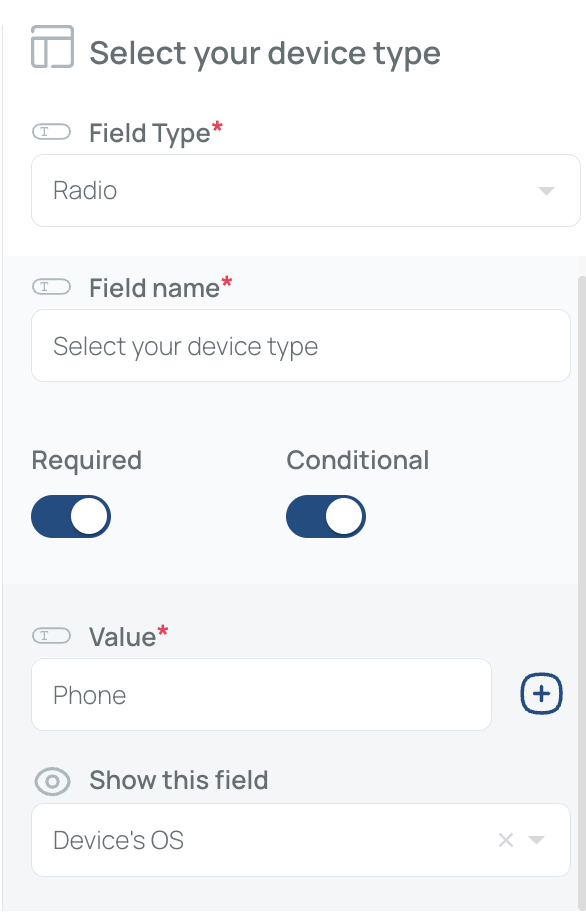
Task: Click the eye icon beside Show this field
Action: click(x=52, y=781)
